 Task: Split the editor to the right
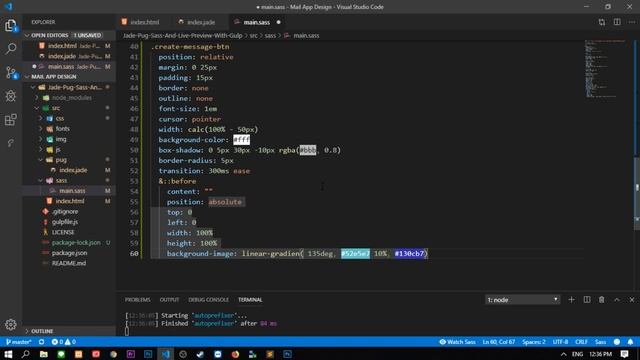coord(617,22)
